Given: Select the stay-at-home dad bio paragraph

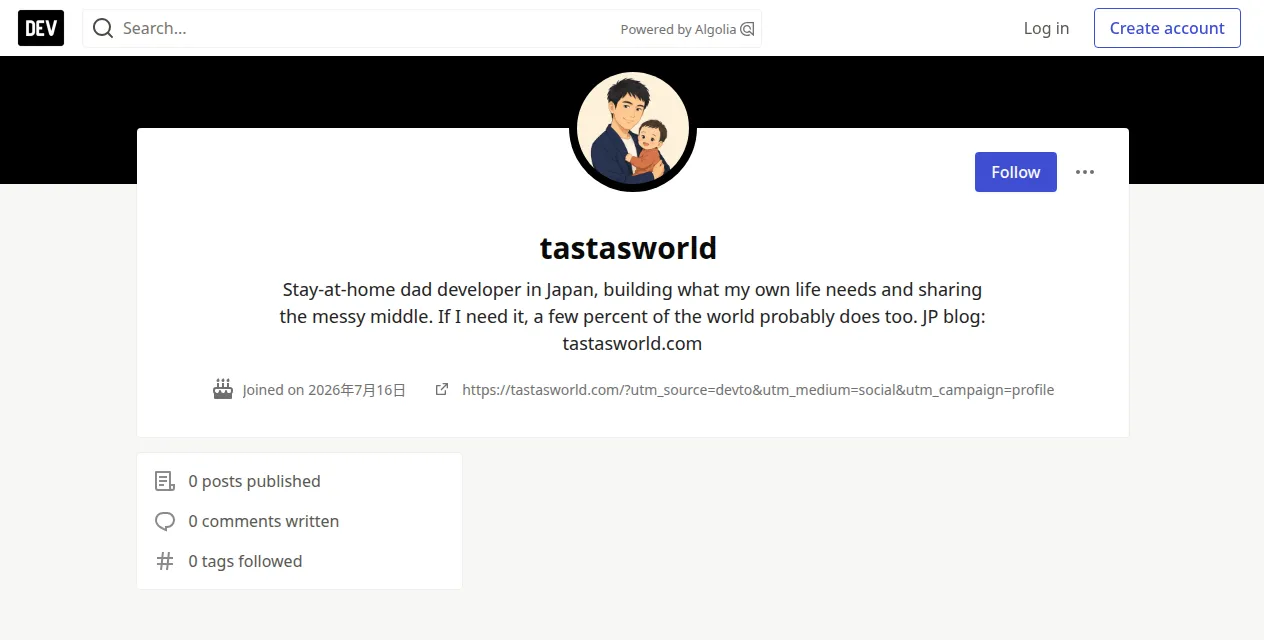Looking at the screenshot, I should coord(632,316).
